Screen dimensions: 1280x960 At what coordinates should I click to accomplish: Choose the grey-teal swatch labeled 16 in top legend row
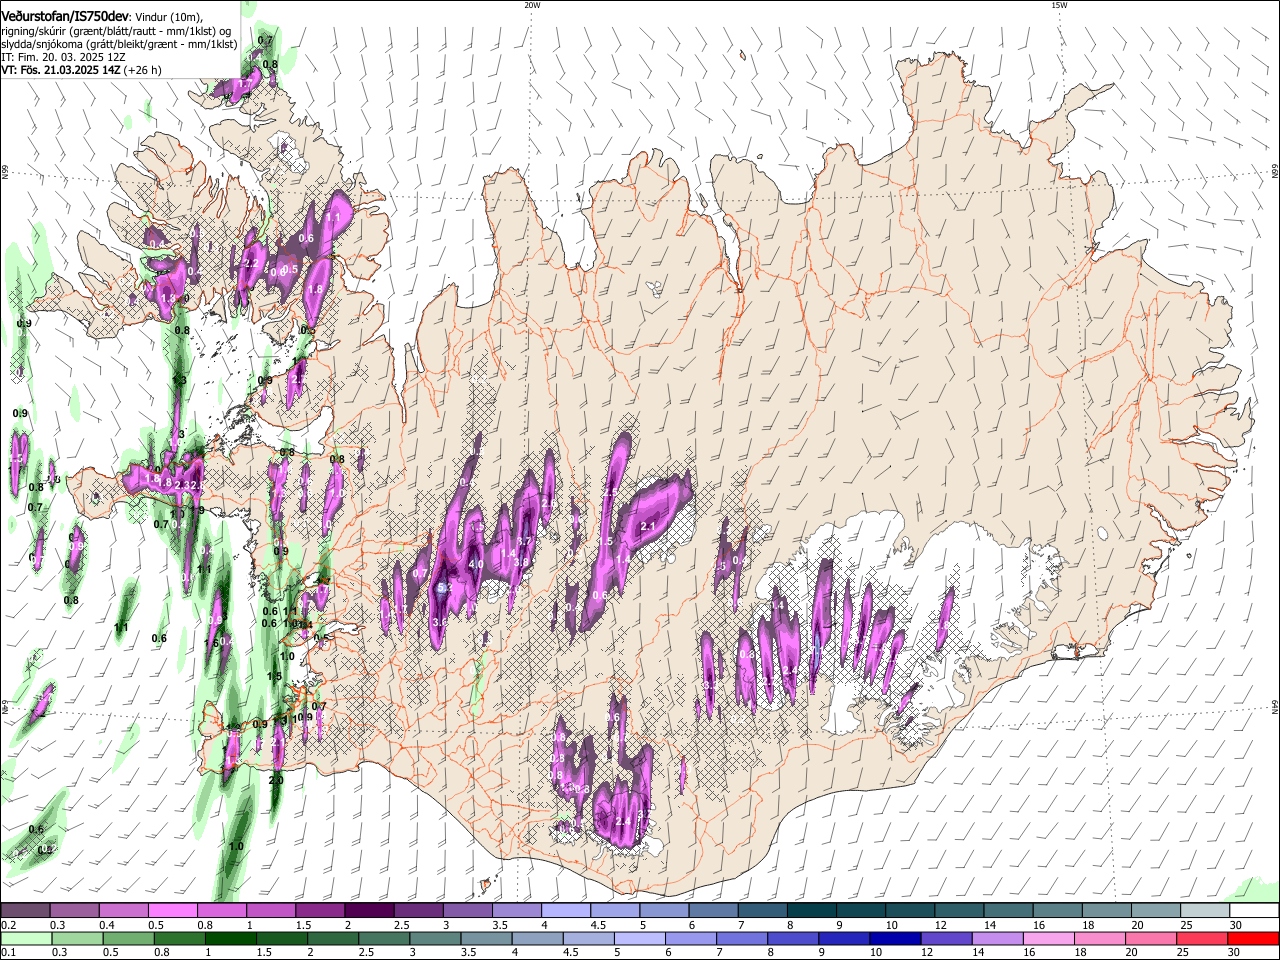(1057, 911)
